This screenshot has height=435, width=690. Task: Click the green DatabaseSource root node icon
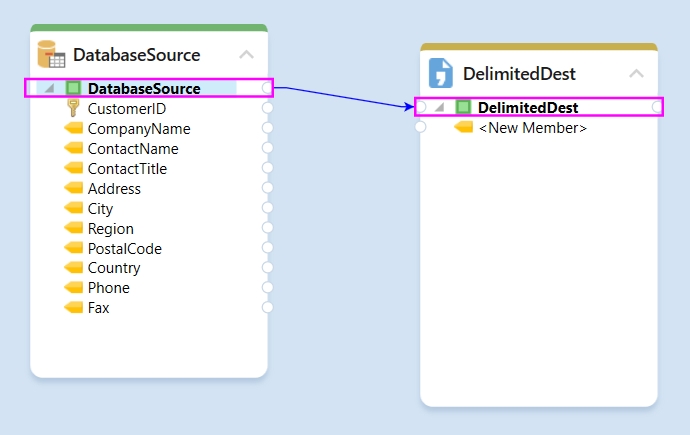coord(72,88)
